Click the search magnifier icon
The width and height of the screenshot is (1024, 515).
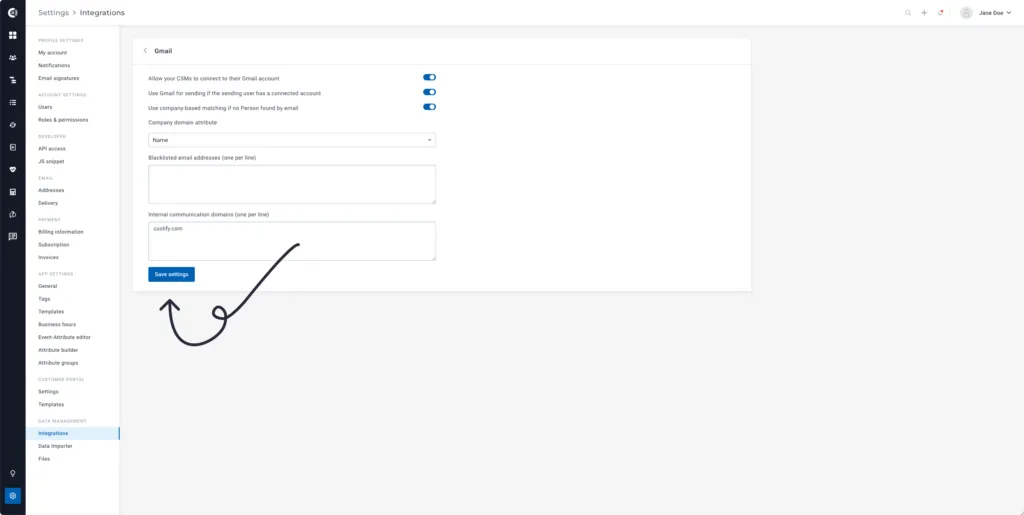coord(908,12)
